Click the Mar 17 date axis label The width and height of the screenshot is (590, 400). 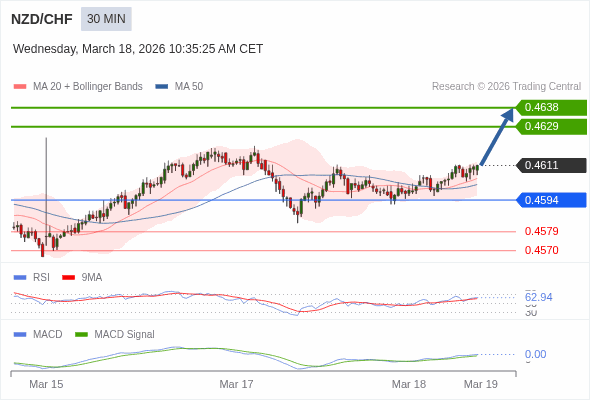click(x=236, y=384)
